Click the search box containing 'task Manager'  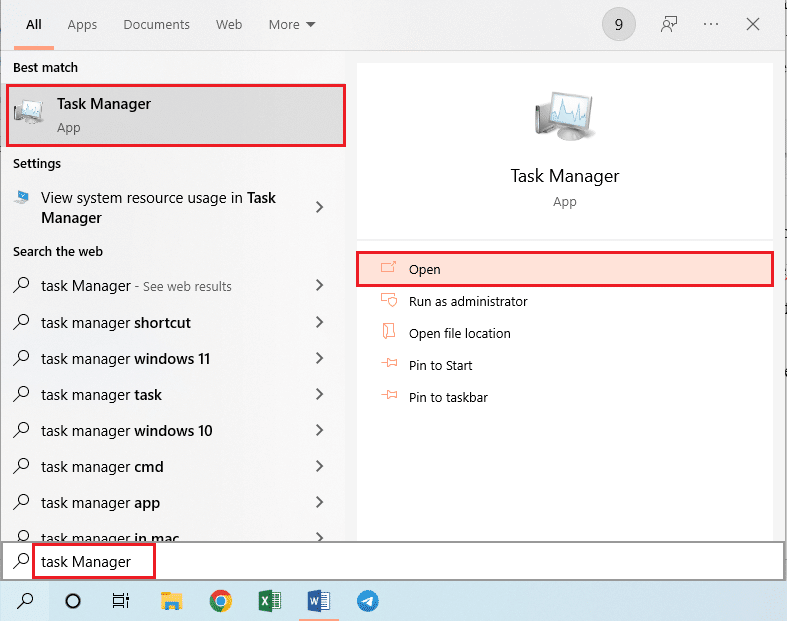tap(400, 562)
